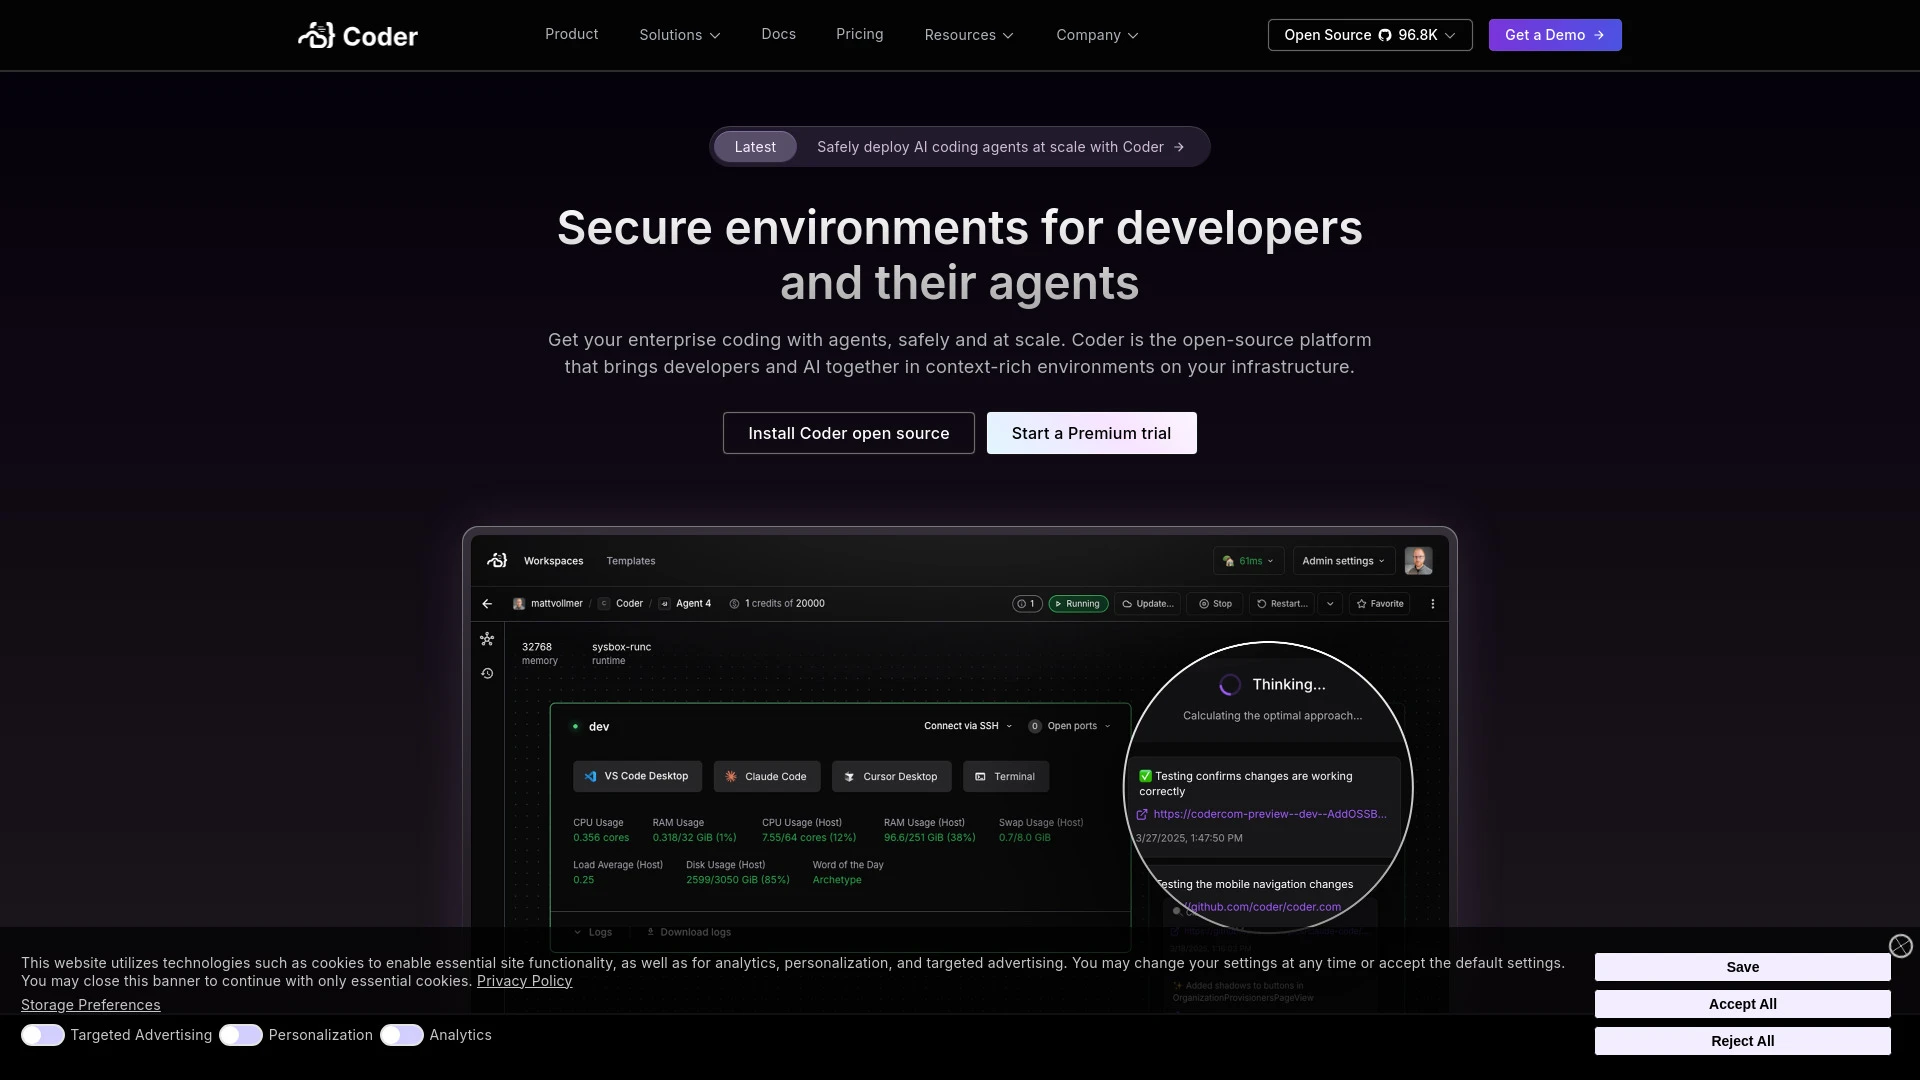Screen dimensions: 1920x1080
Task: Stop the running workspace
Action: click(x=1214, y=603)
